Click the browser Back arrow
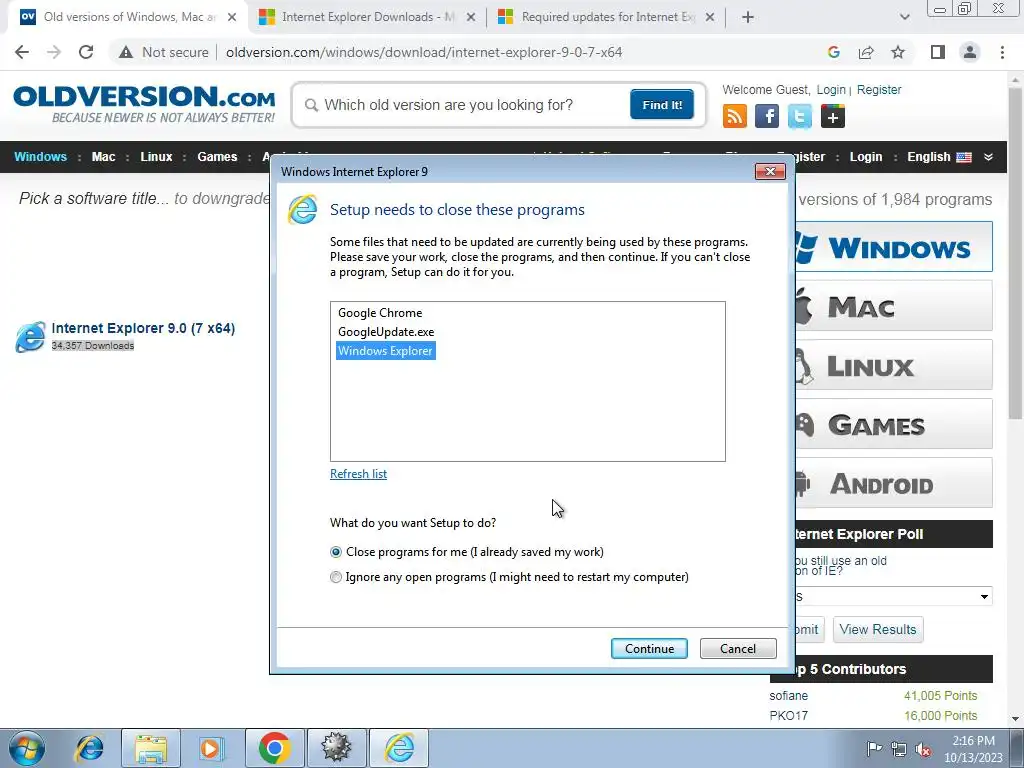 22,52
